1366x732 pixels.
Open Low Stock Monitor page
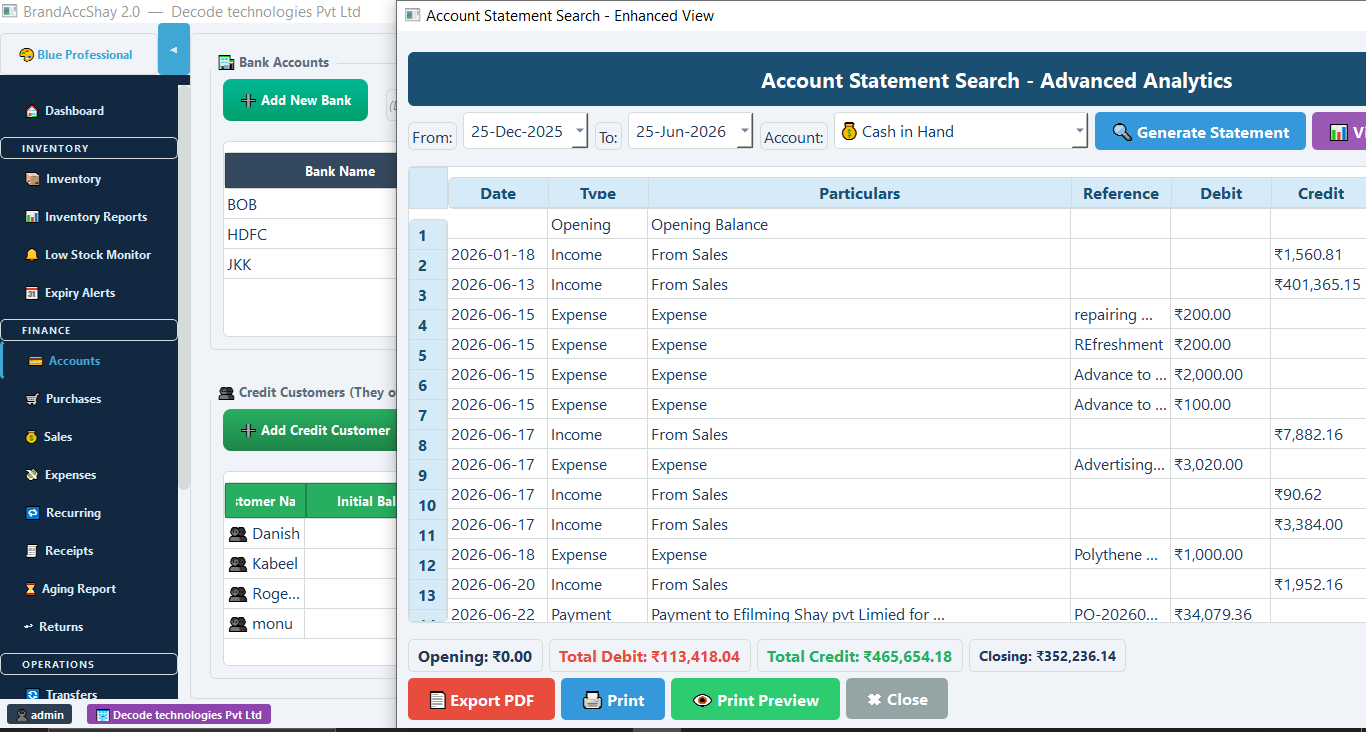[89, 255]
